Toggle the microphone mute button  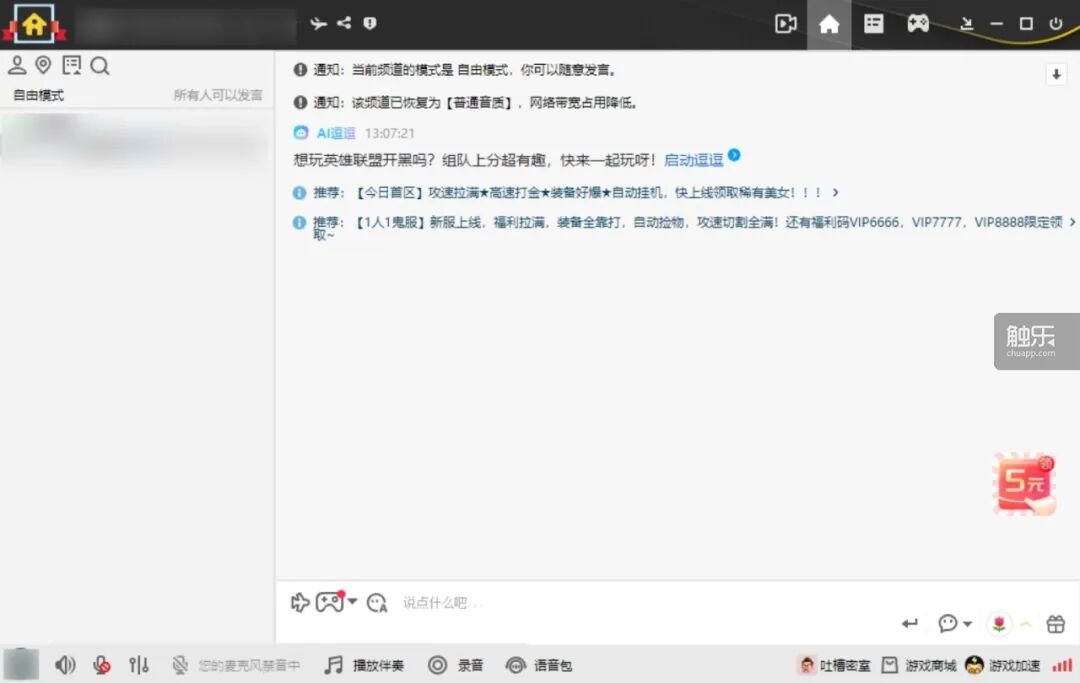101,665
